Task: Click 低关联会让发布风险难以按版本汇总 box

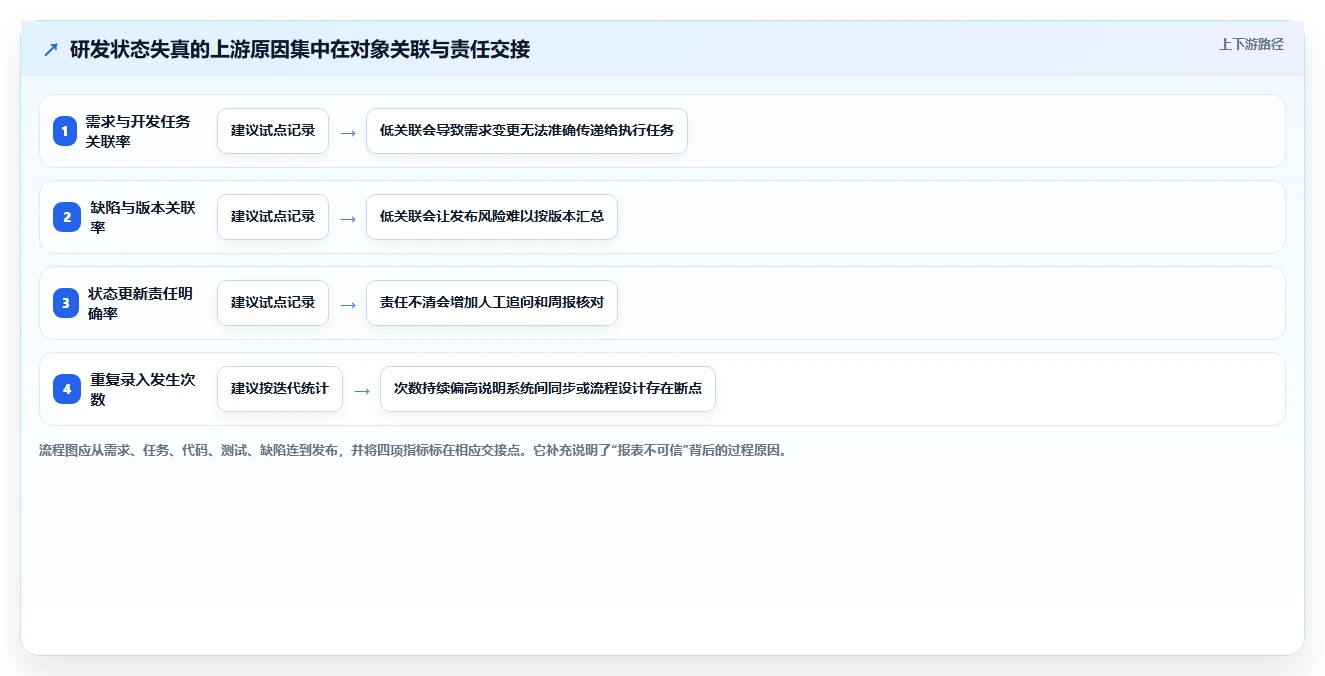Action: 492,217
